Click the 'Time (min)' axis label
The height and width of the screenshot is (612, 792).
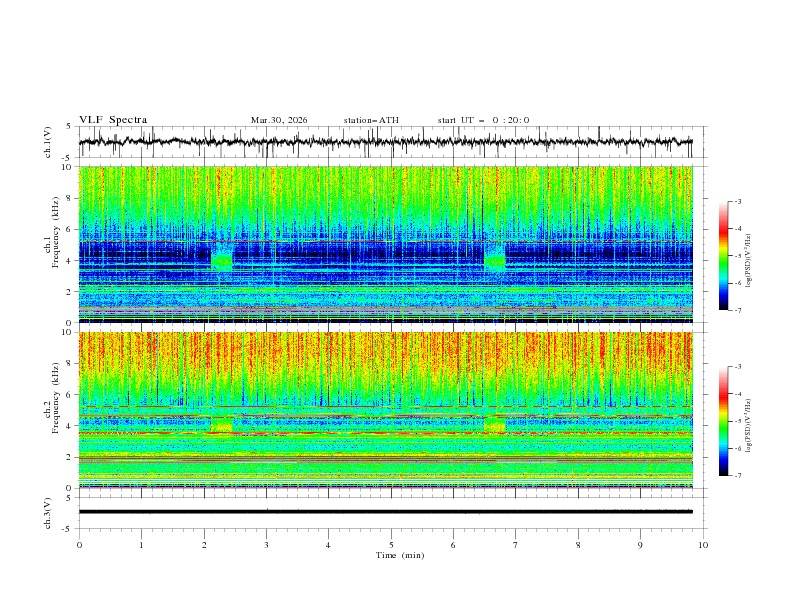pyautogui.click(x=400, y=555)
